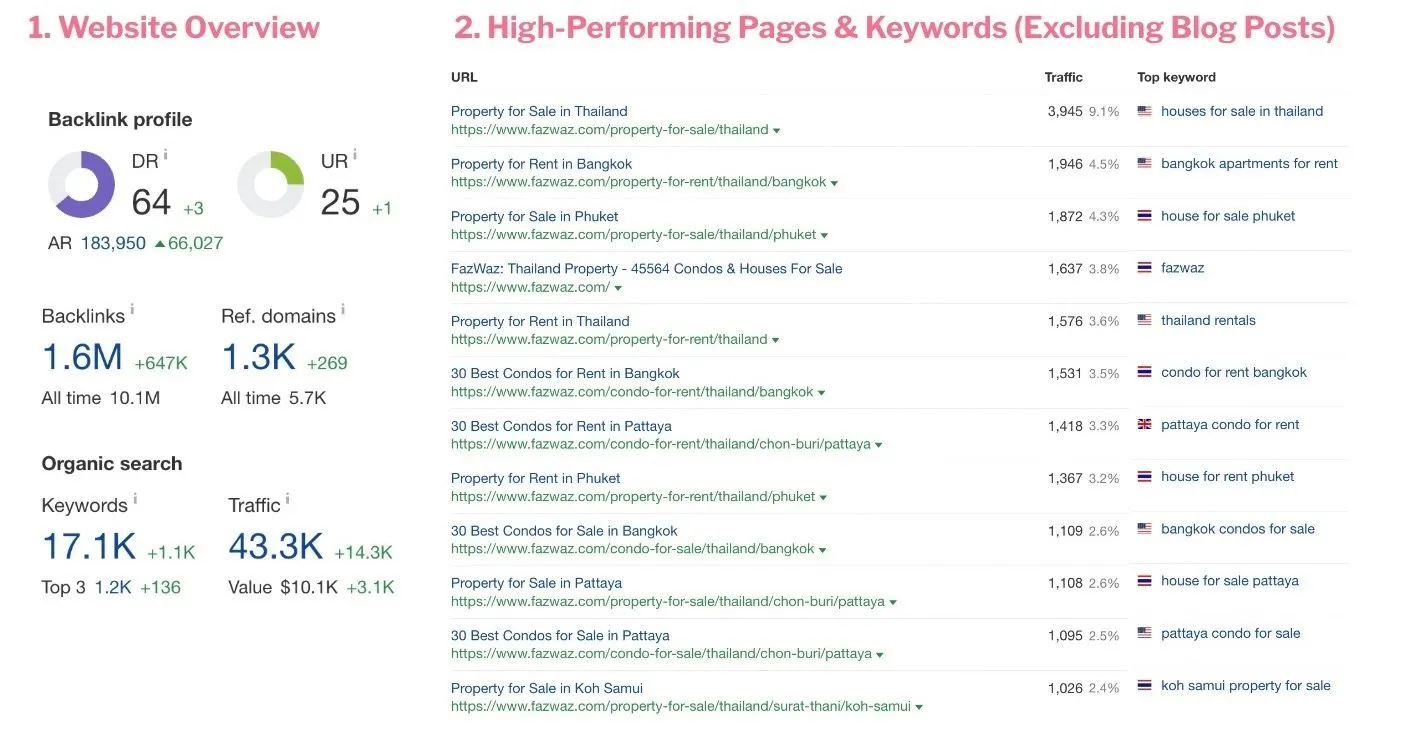Screen dimensions: 1402x747
Task: Open the Backlinks info tooltip icon
Action: coord(132,310)
